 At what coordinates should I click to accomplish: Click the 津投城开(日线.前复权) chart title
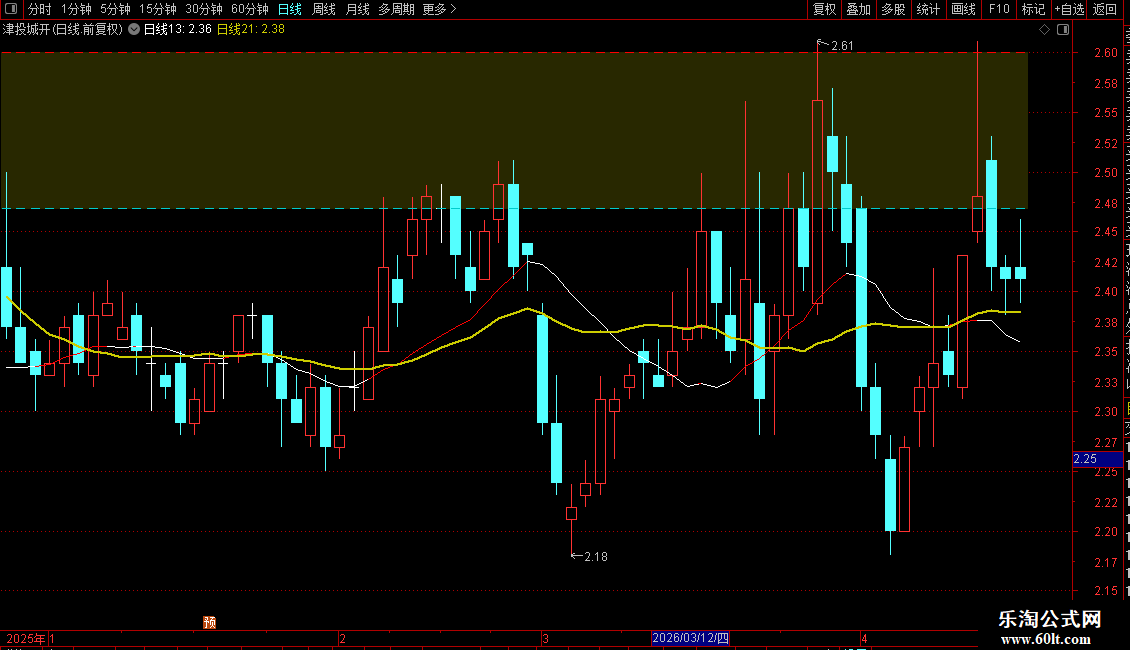tap(63, 30)
